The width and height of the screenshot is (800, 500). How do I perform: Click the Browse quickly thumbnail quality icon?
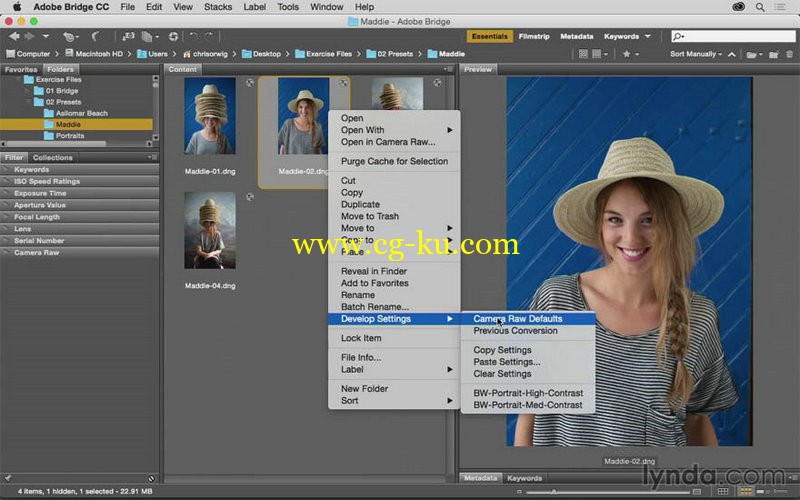coord(583,54)
